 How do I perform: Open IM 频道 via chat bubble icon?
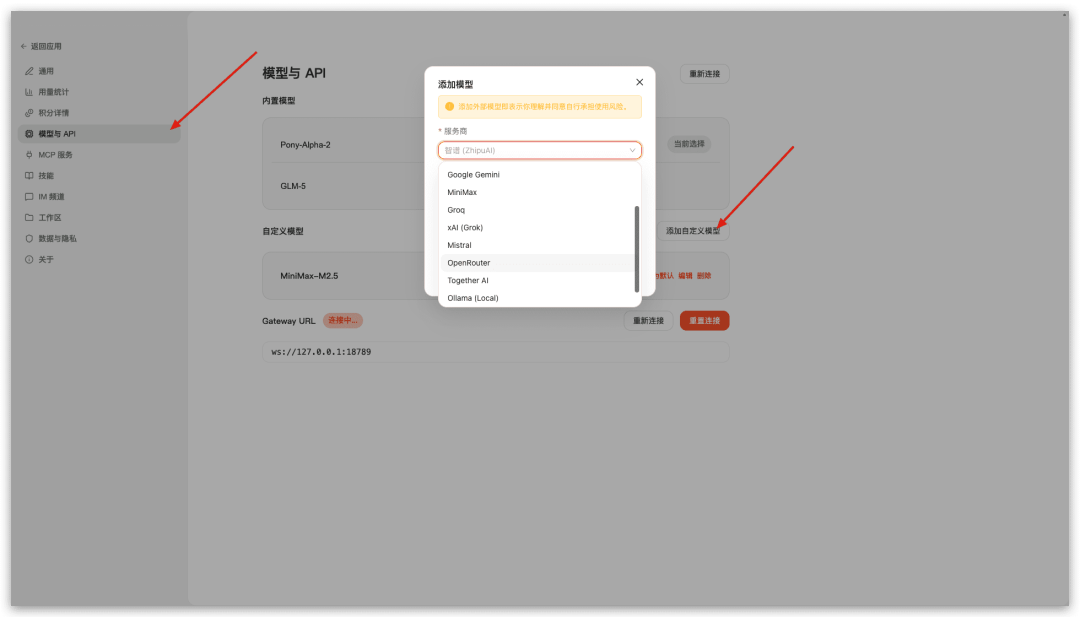(30, 197)
